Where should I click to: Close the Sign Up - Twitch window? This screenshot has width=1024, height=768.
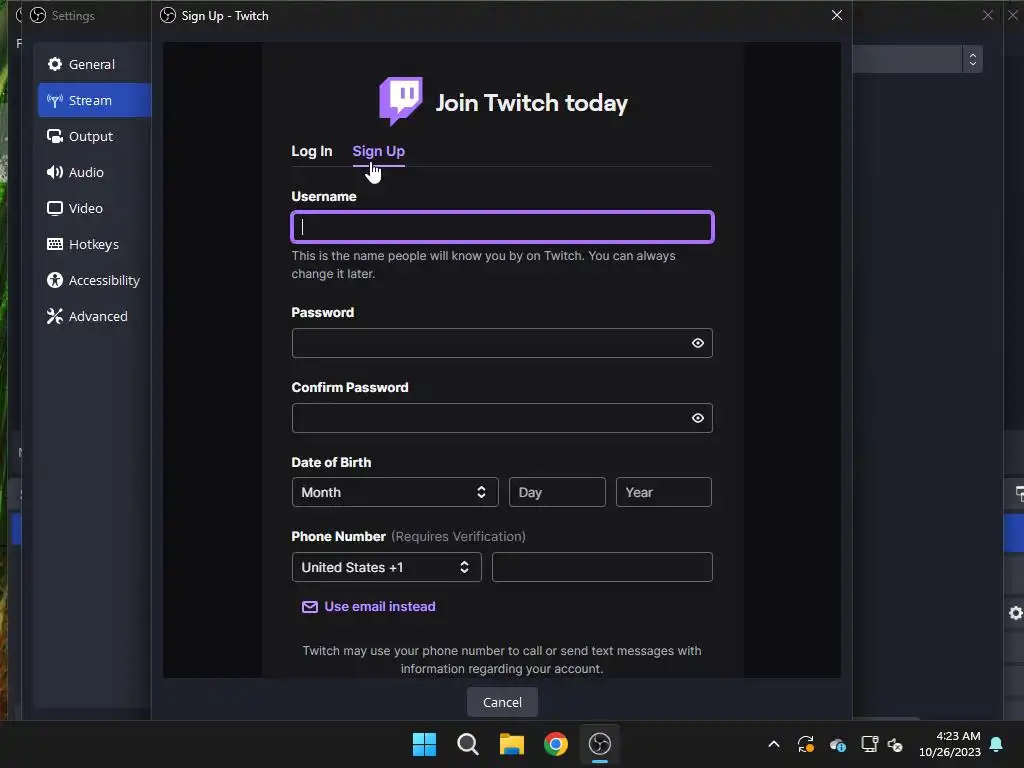click(837, 15)
